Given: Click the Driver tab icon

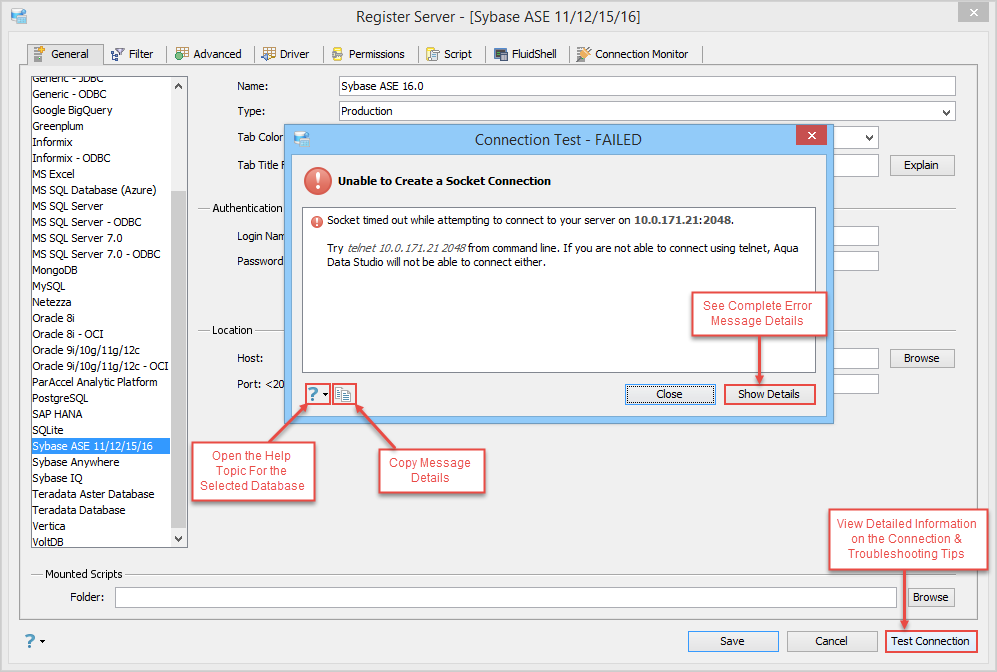Looking at the screenshot, I should pyautogui.click(x=269, y=54).
